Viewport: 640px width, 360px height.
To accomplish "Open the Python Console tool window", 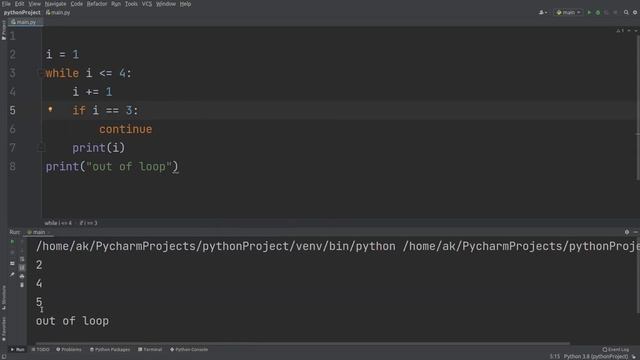I will pyautogui.click(x=189, y=349).
